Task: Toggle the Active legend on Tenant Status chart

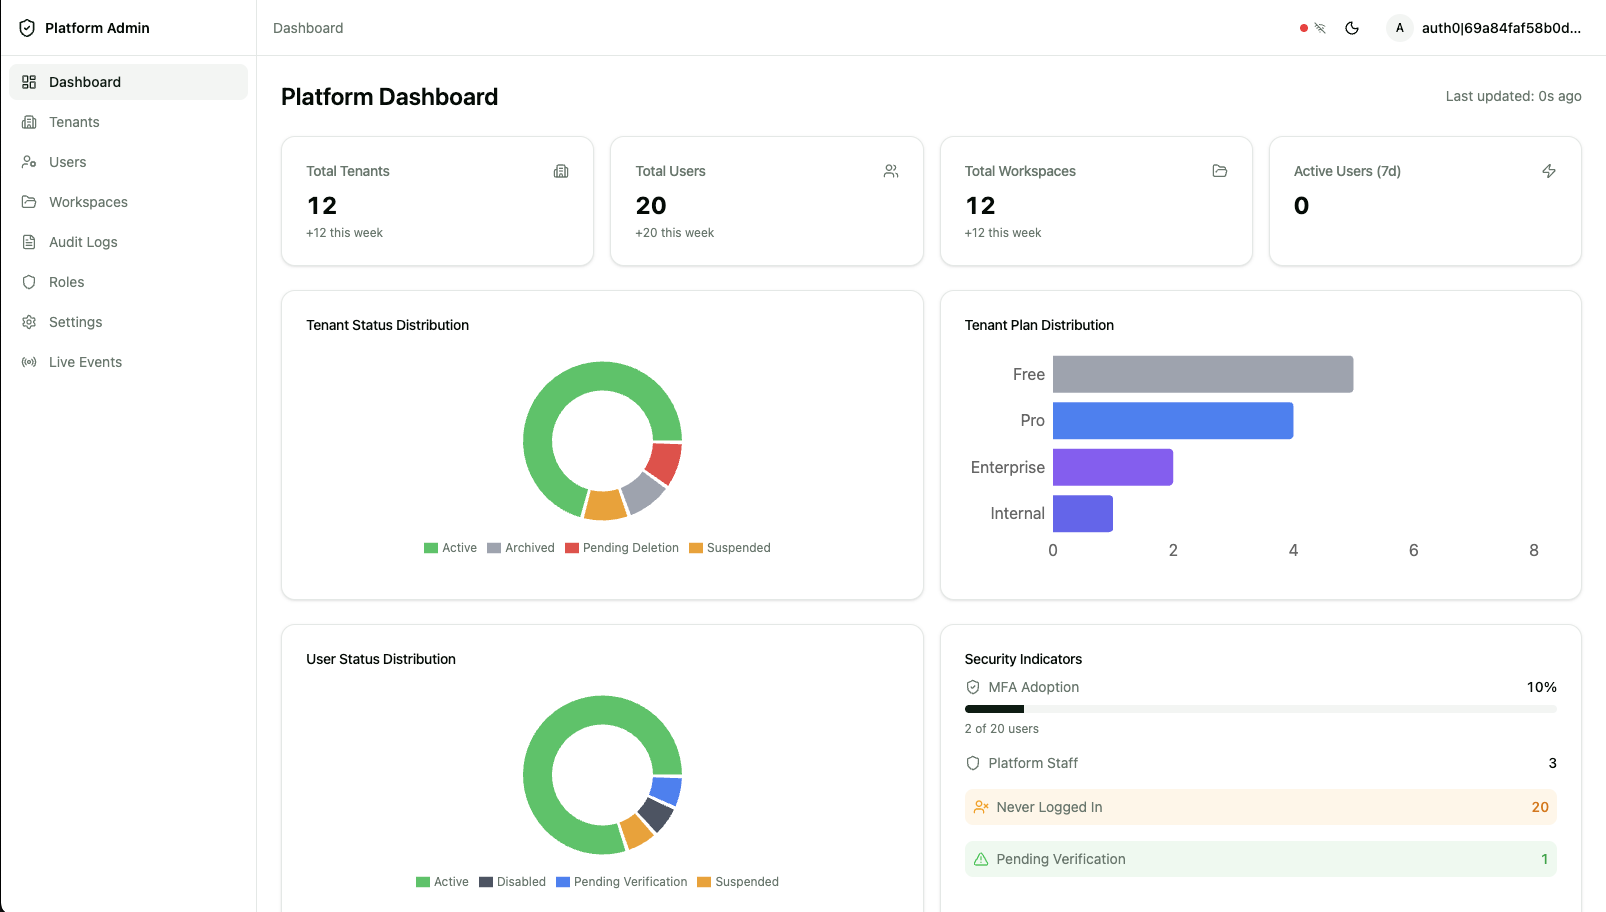Action: 451,547
